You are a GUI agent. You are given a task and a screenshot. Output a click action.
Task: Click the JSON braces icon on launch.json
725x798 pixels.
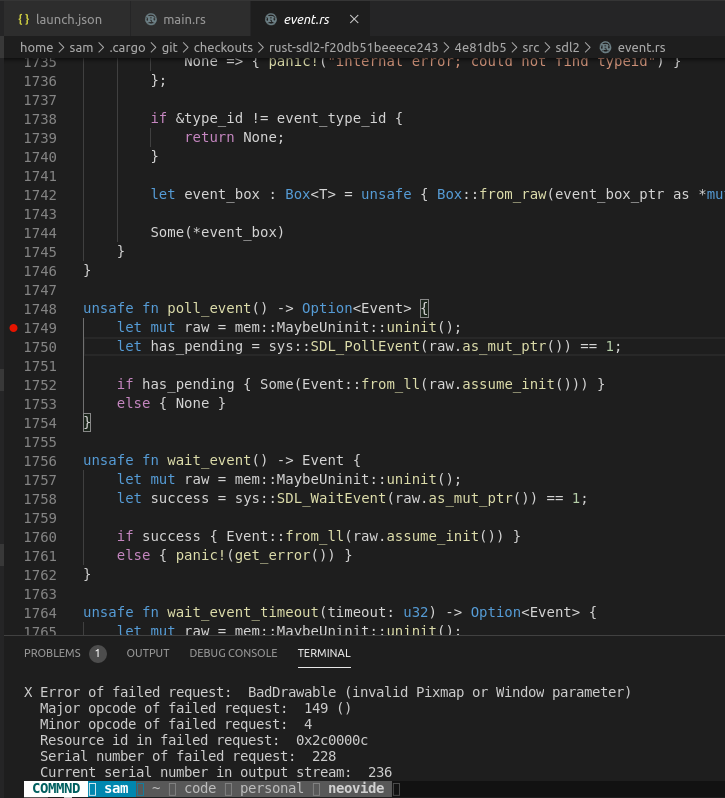point(23,19)
